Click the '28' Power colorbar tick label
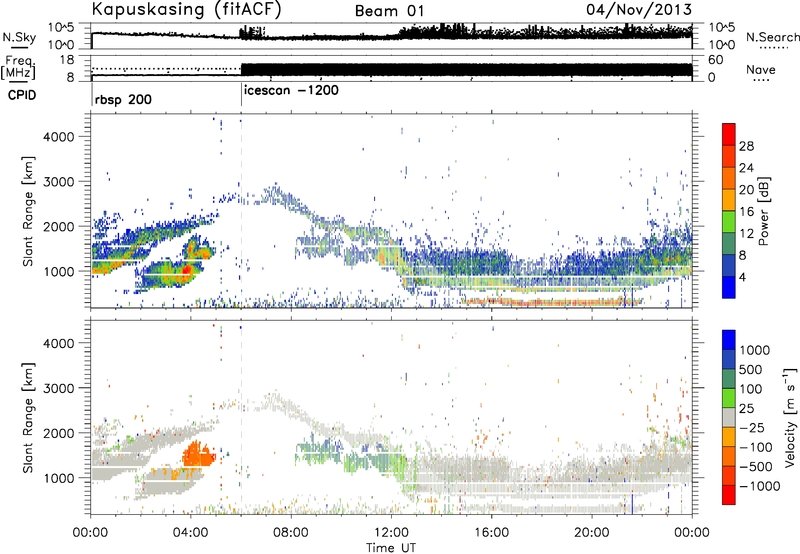Viewport: 800px width, 554px height. (x=746, y=146)
